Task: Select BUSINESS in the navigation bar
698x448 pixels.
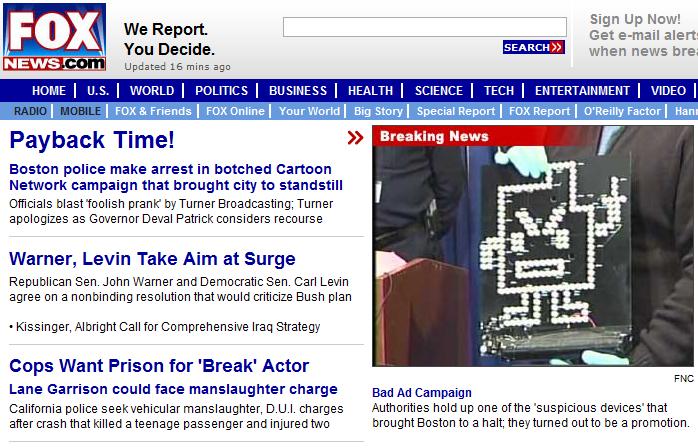Action: 298,91
